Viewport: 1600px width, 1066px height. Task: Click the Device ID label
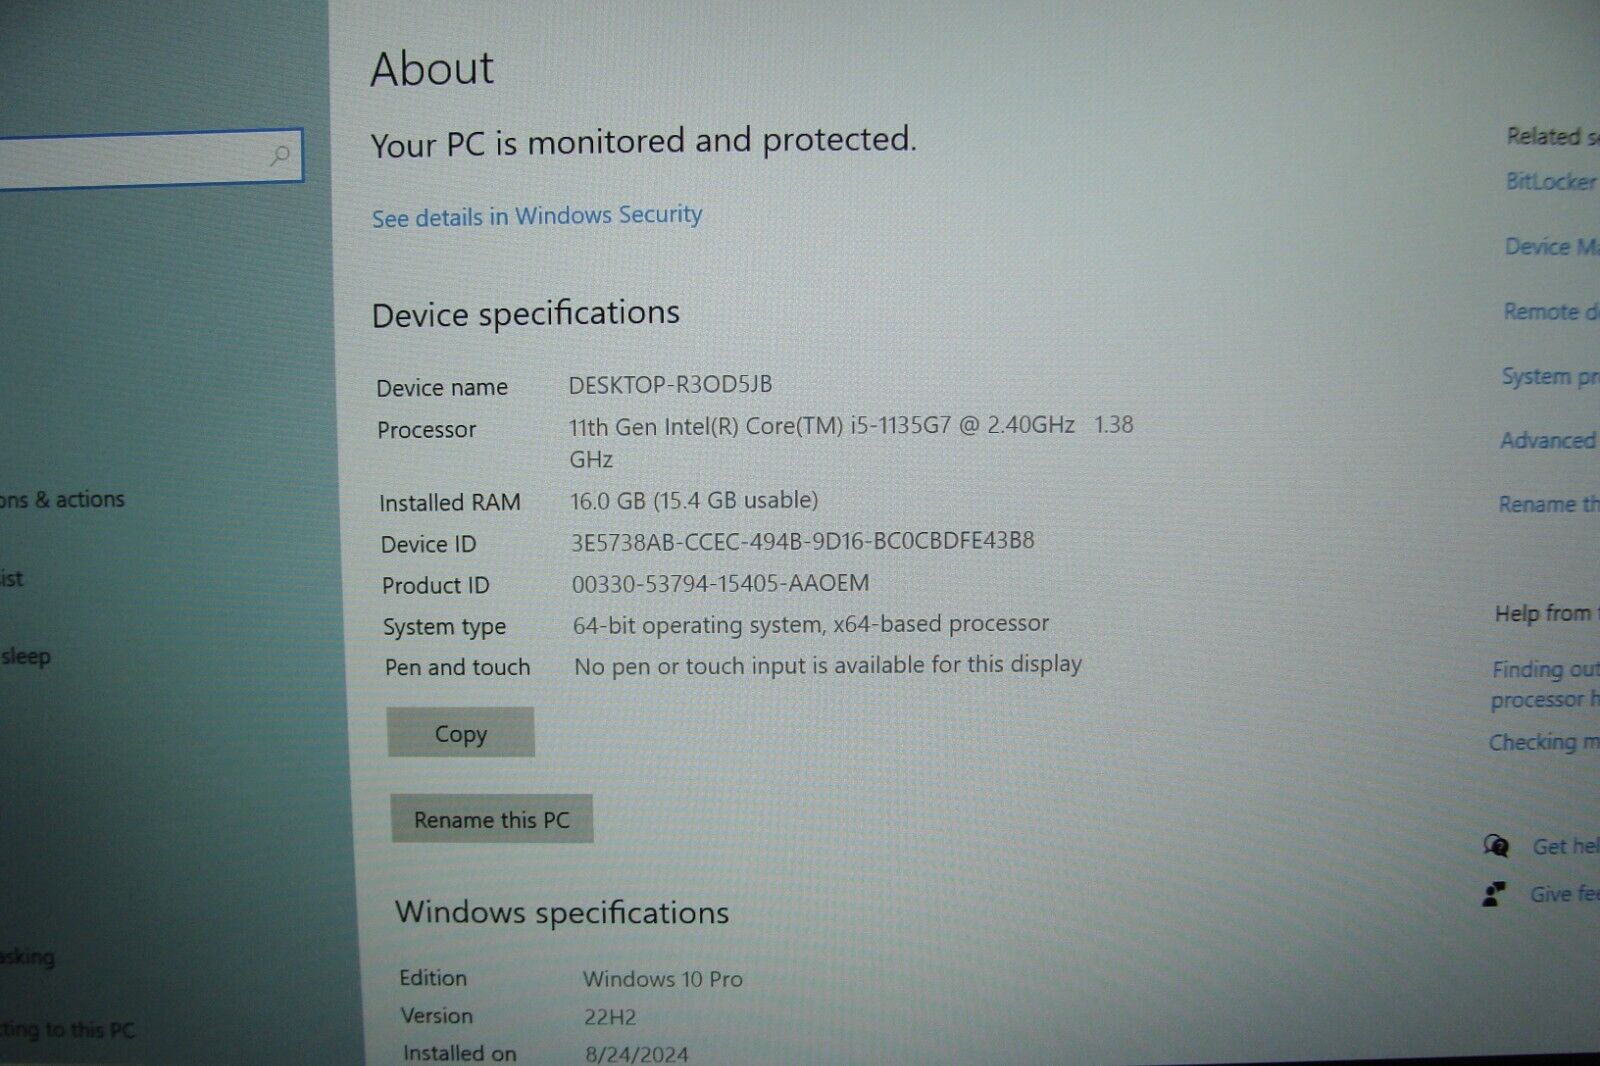click(x=429, y=544)
